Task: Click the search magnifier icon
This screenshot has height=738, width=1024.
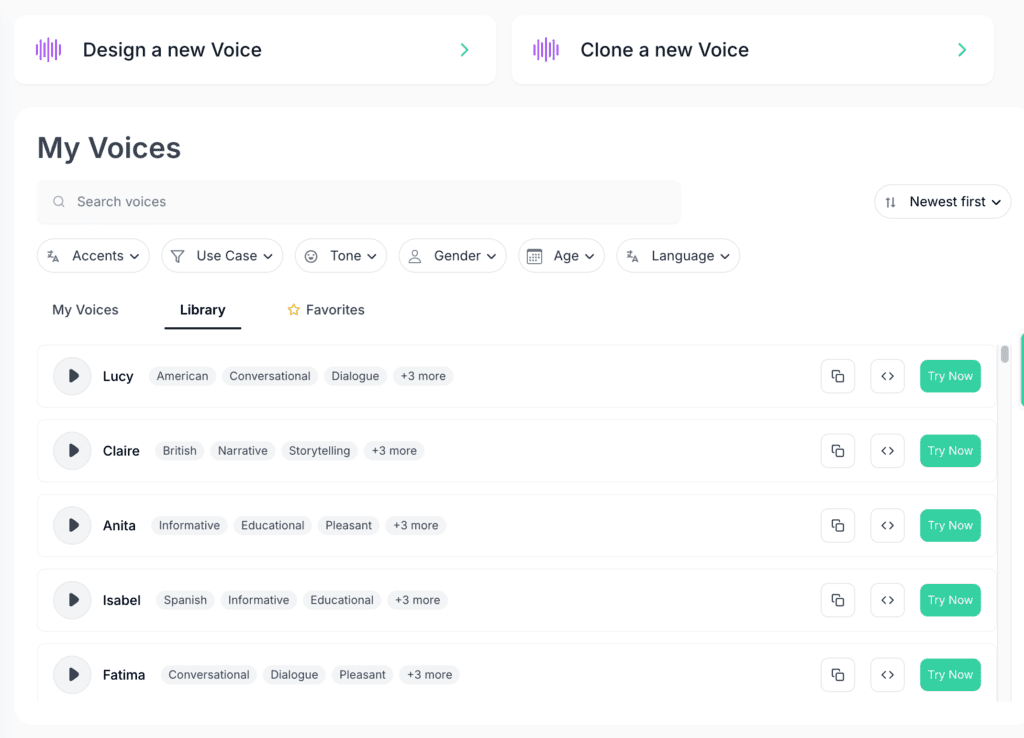Action: (61, 201)
